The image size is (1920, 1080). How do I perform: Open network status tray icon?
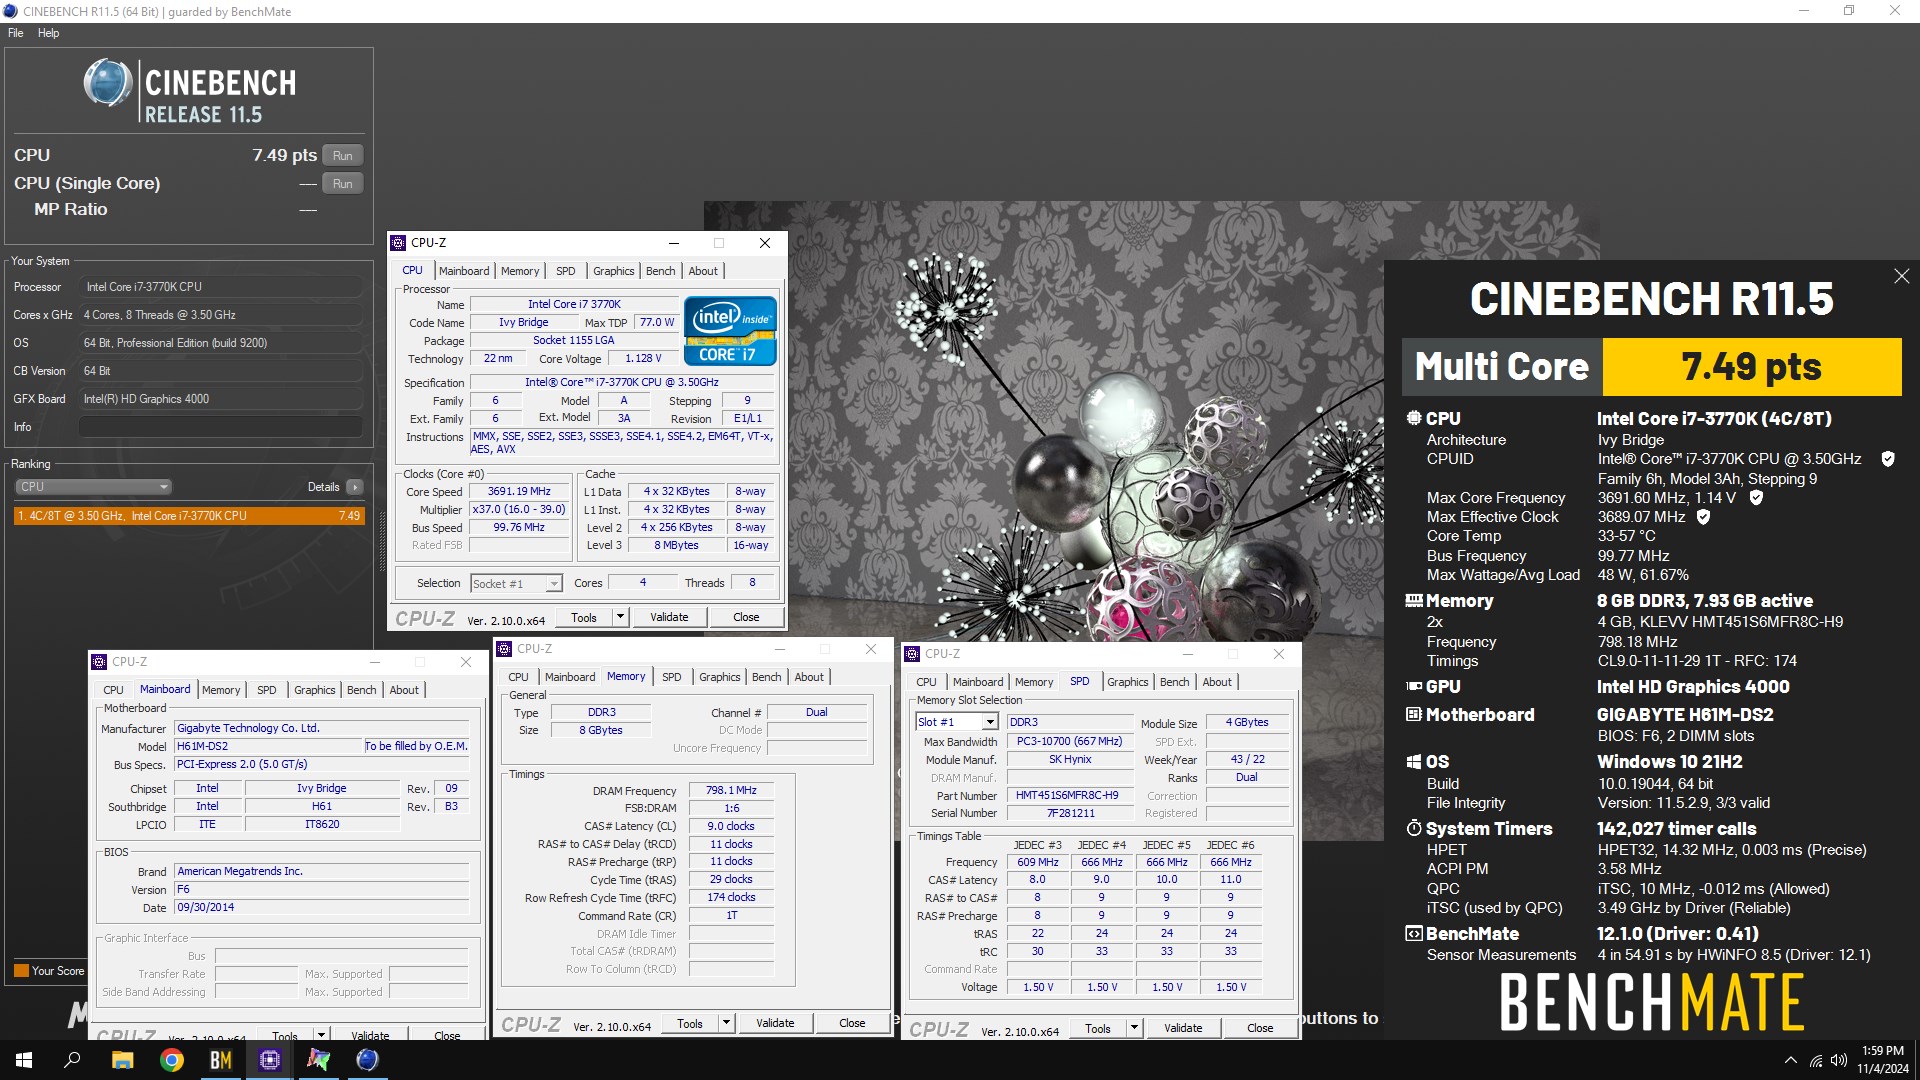click(1815, 1061)
